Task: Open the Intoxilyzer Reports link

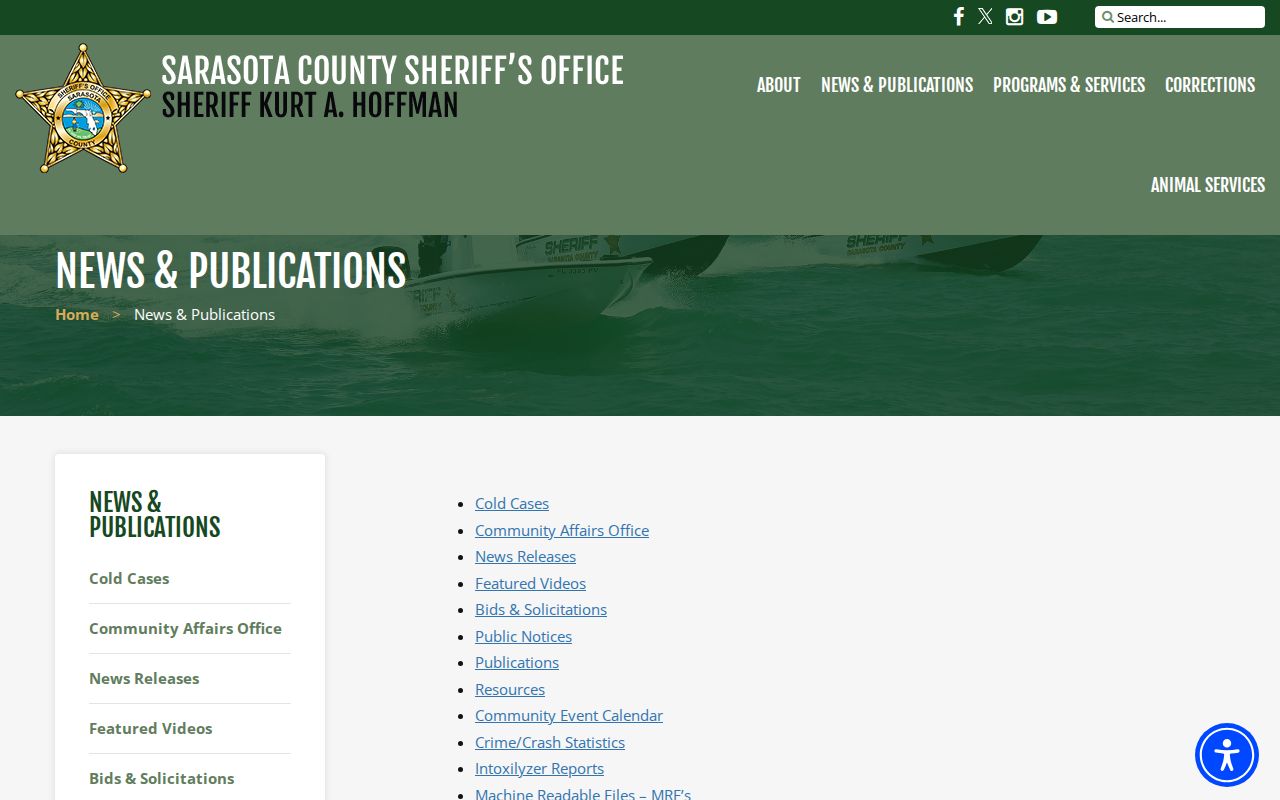Action: (x=539, y=768)
